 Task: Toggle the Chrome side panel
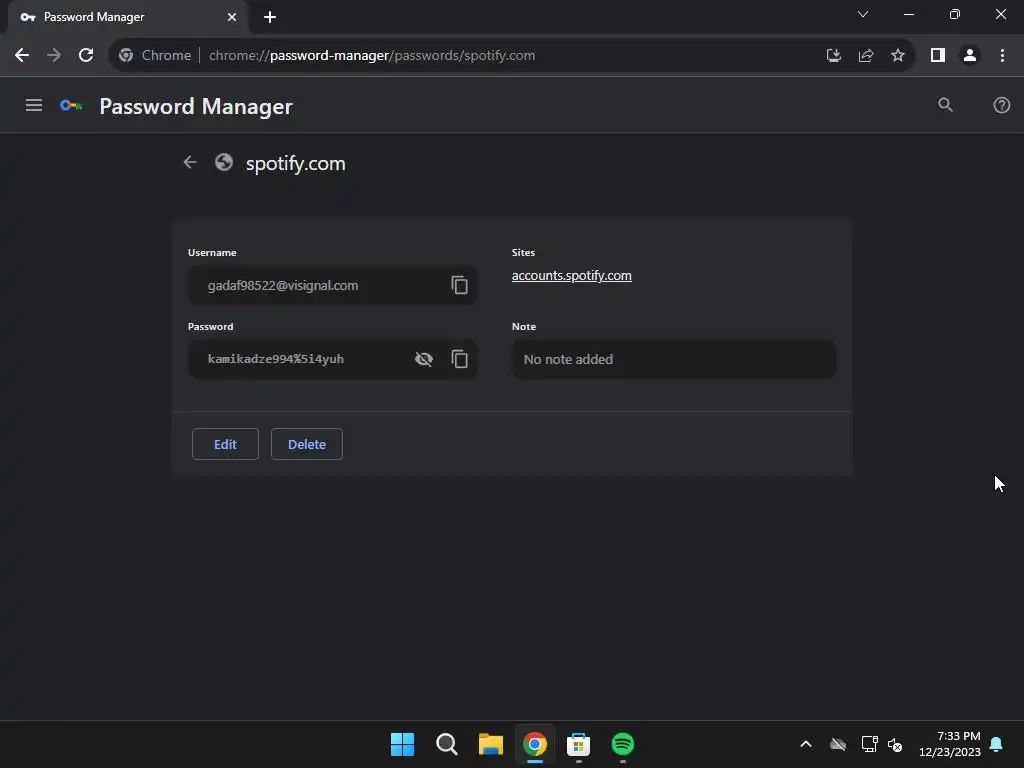(938, 56)
